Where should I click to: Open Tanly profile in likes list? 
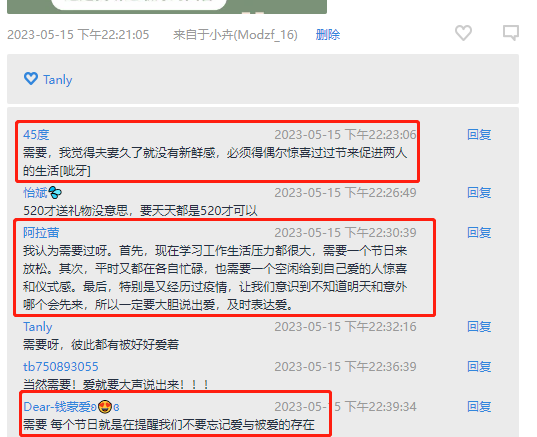click(x=58, y=80)
